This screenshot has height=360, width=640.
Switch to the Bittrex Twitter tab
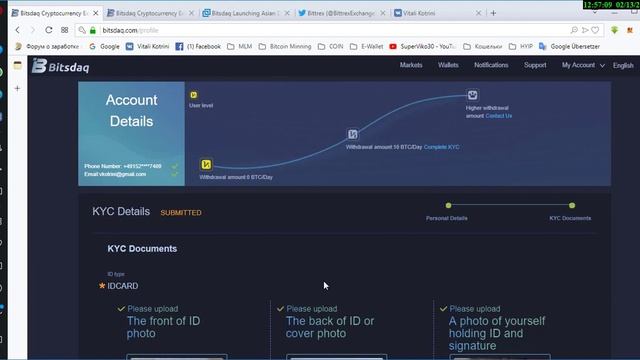click(342, 13)
